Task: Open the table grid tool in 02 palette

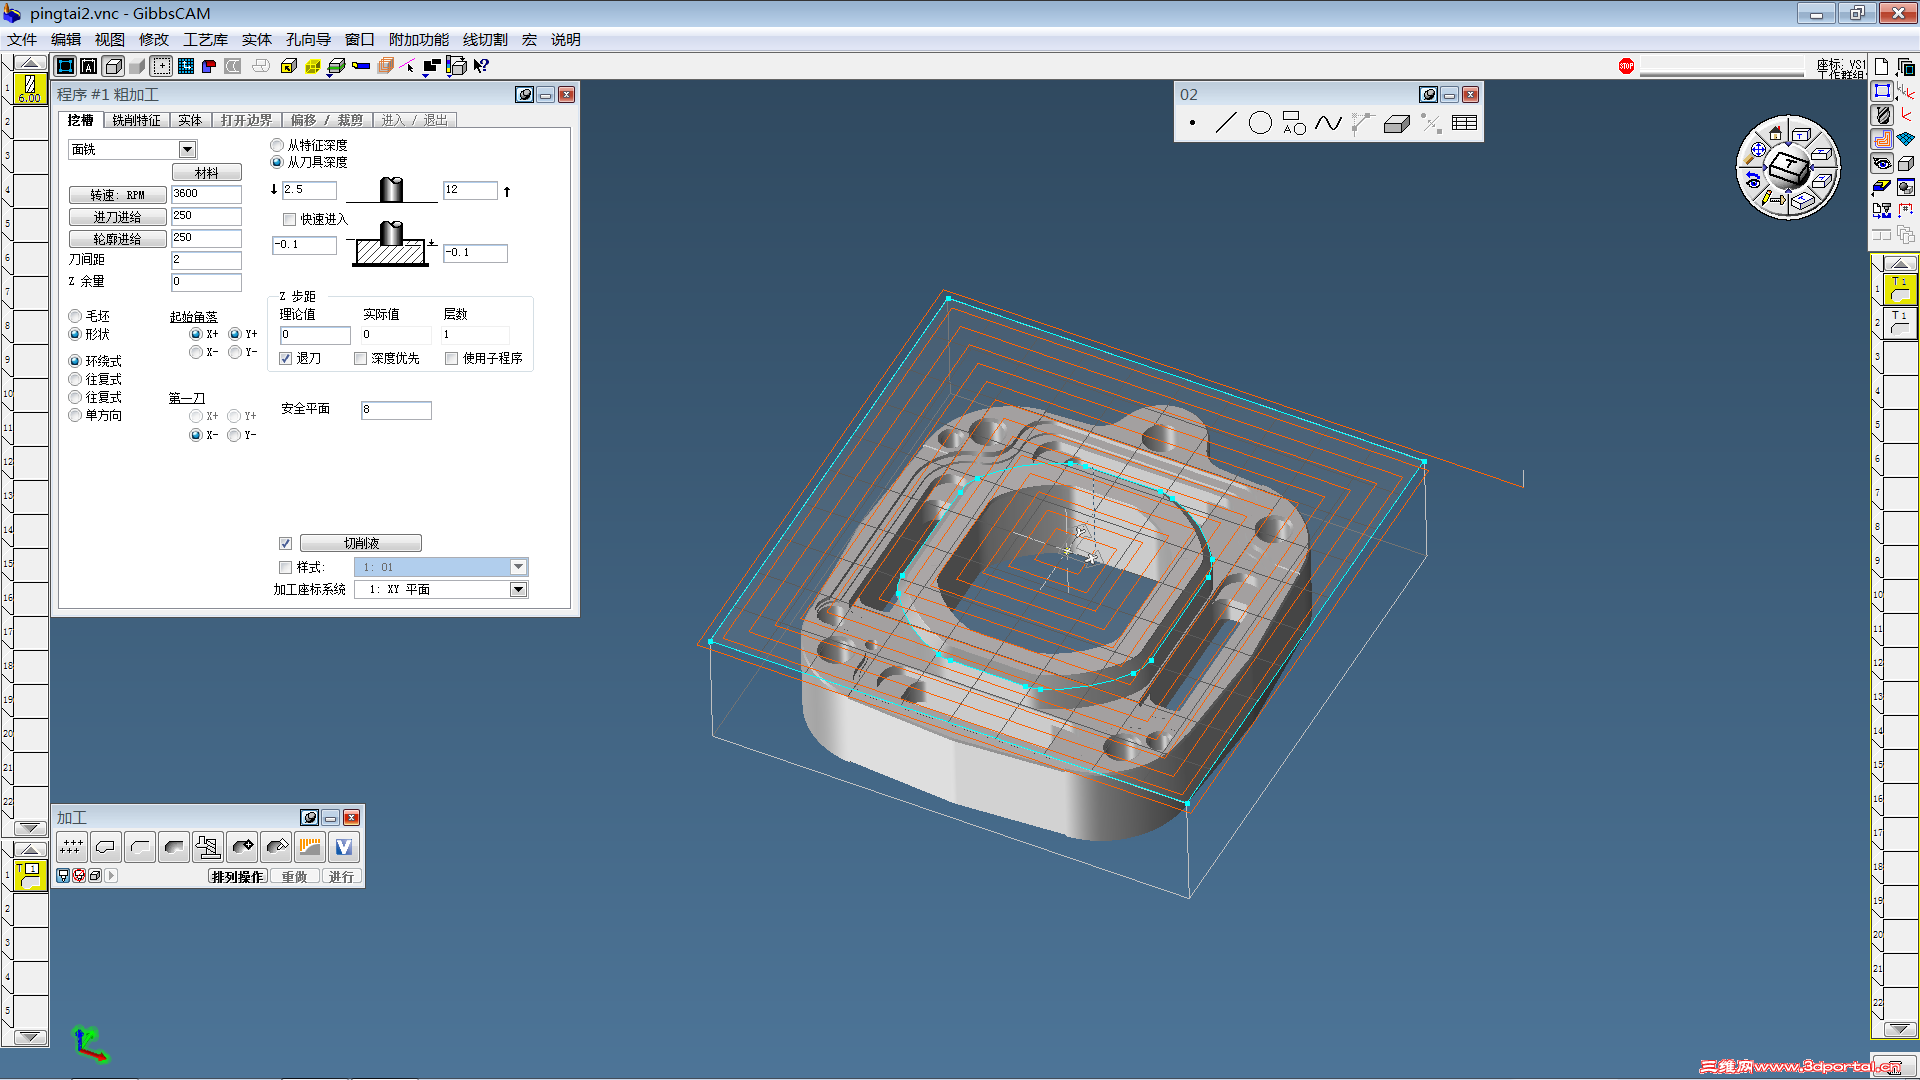Action: [1464, 123]
